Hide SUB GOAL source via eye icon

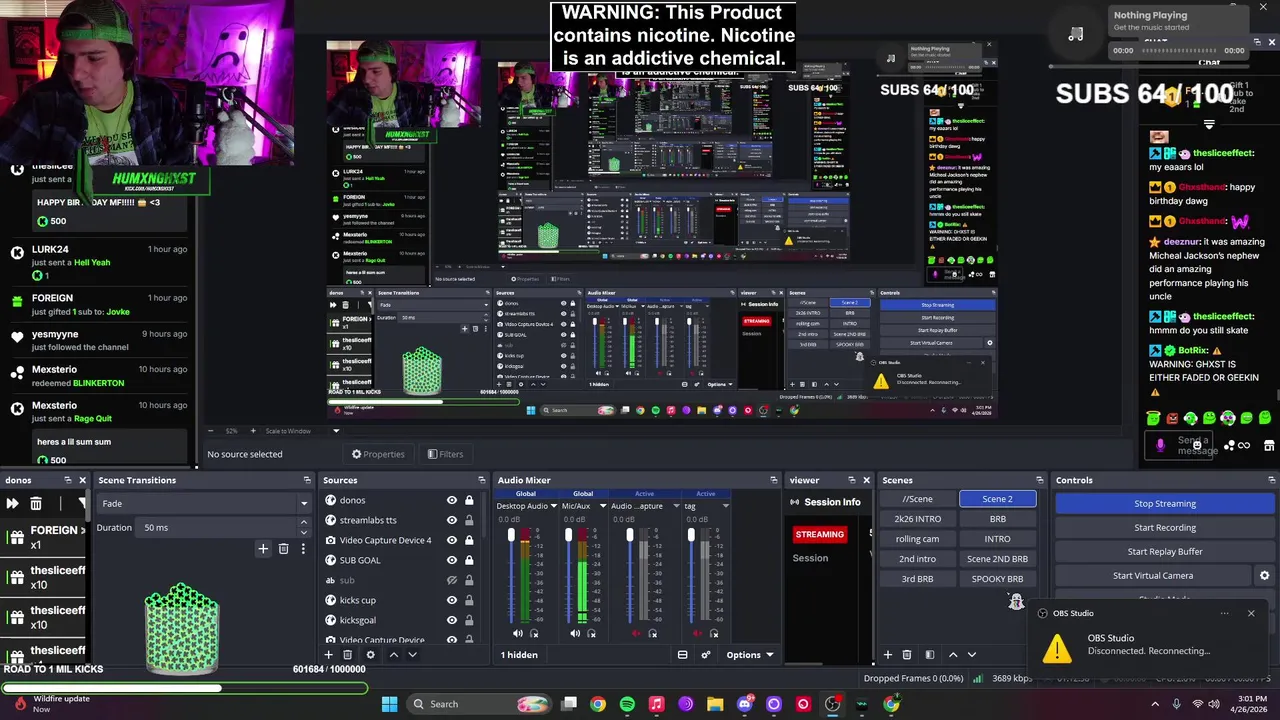click(x=452, y=560)
